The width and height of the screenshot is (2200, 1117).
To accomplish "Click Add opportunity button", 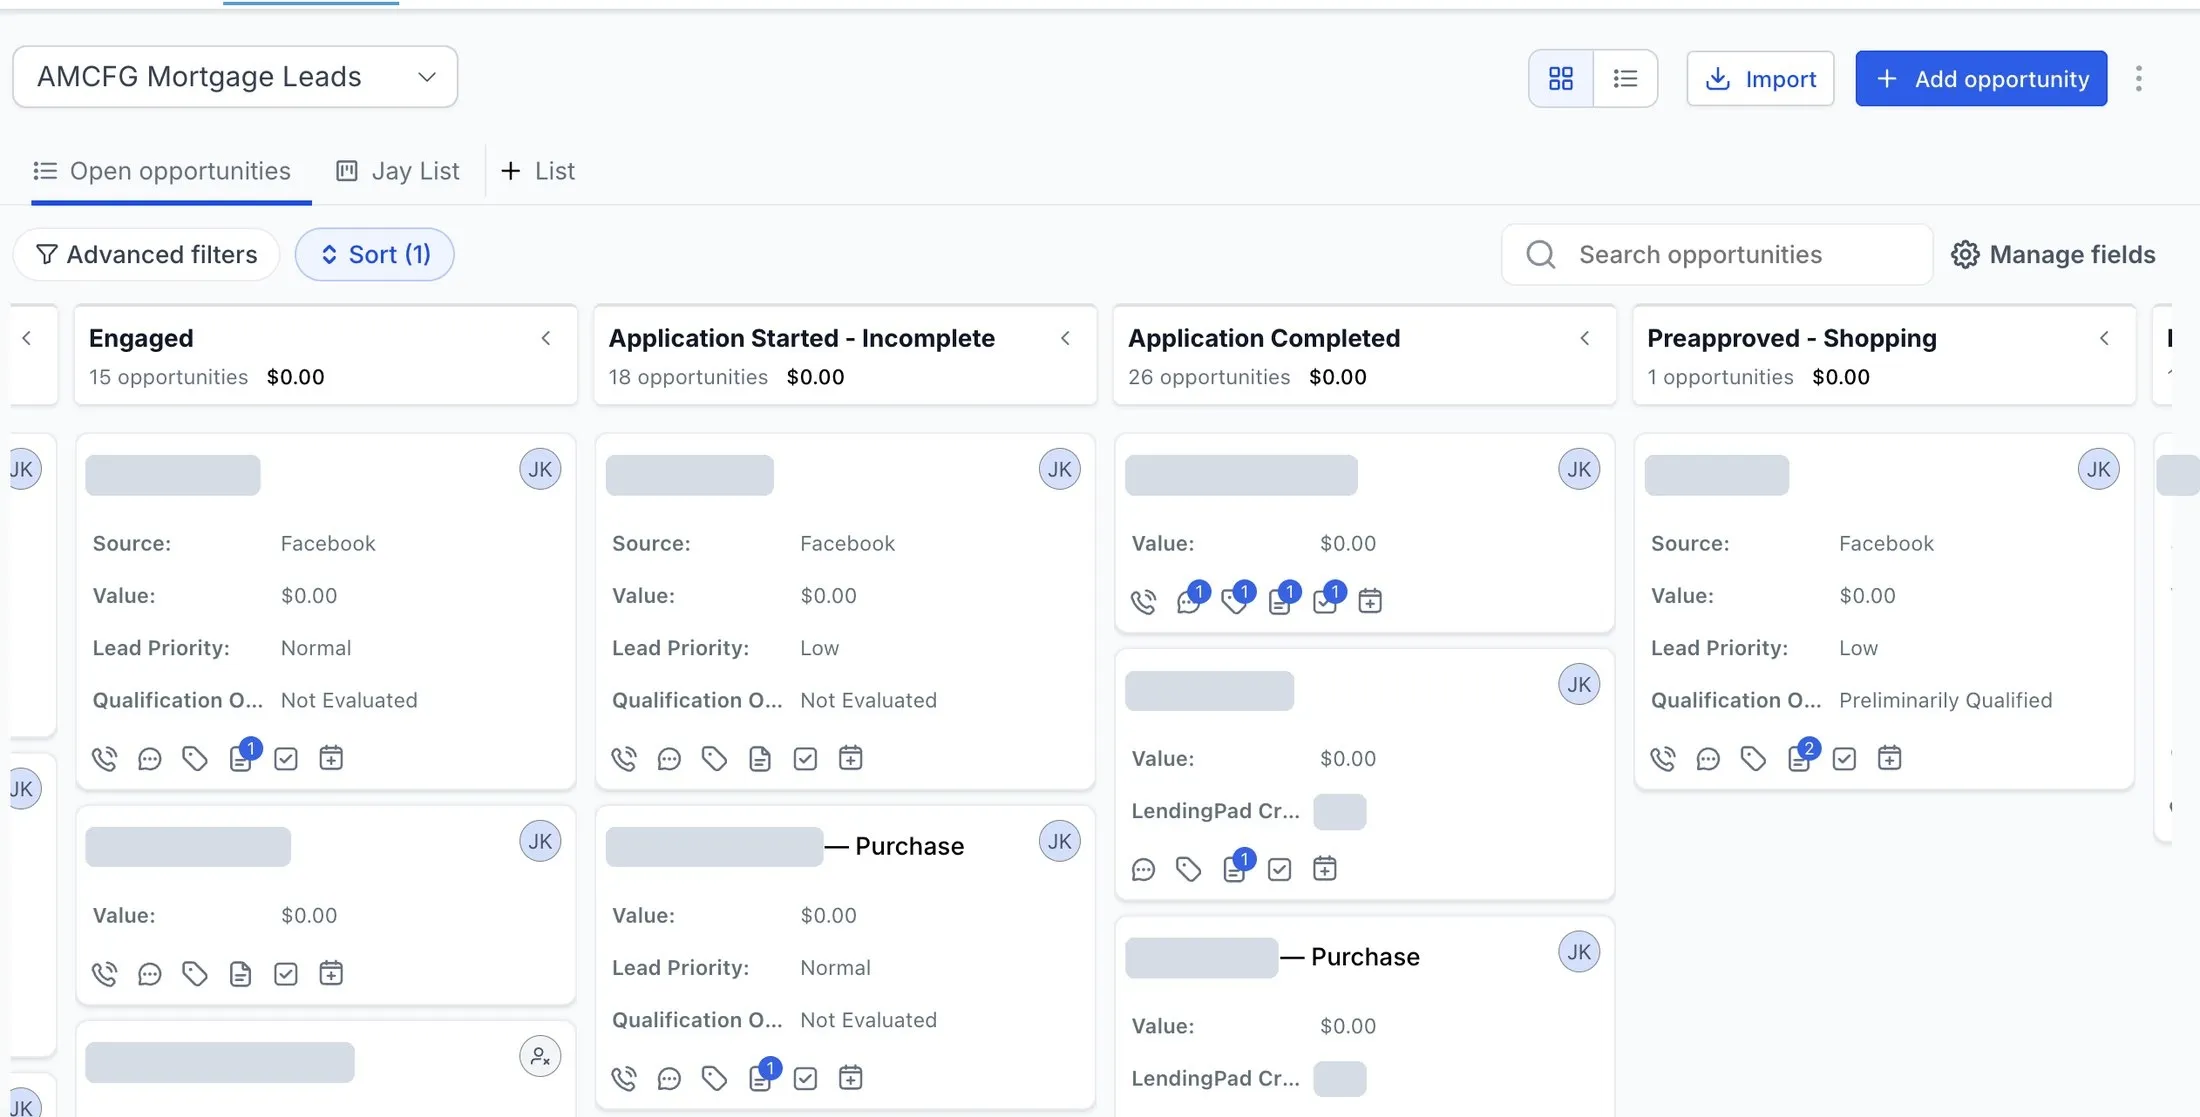I will 1981,78.
